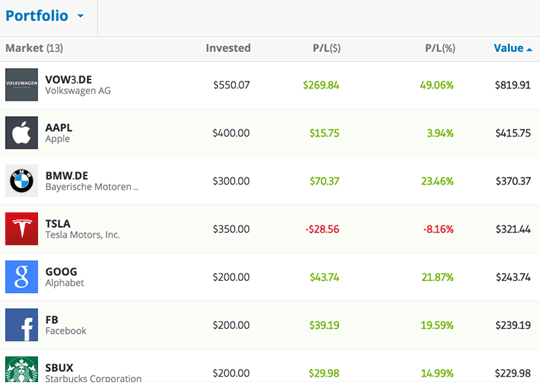Screen dimensions: 540x383
Task: Click BMW profit $70.37
Action: [324, 181]
